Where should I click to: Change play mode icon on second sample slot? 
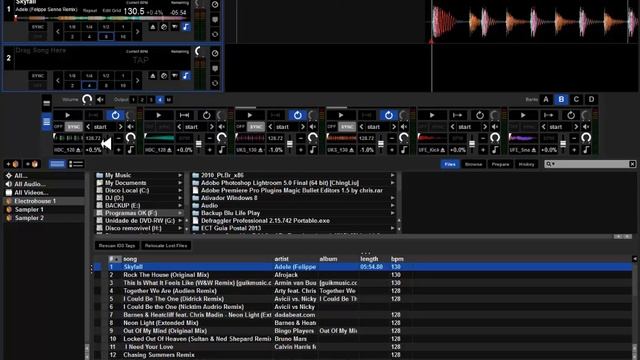click(184, 115)
